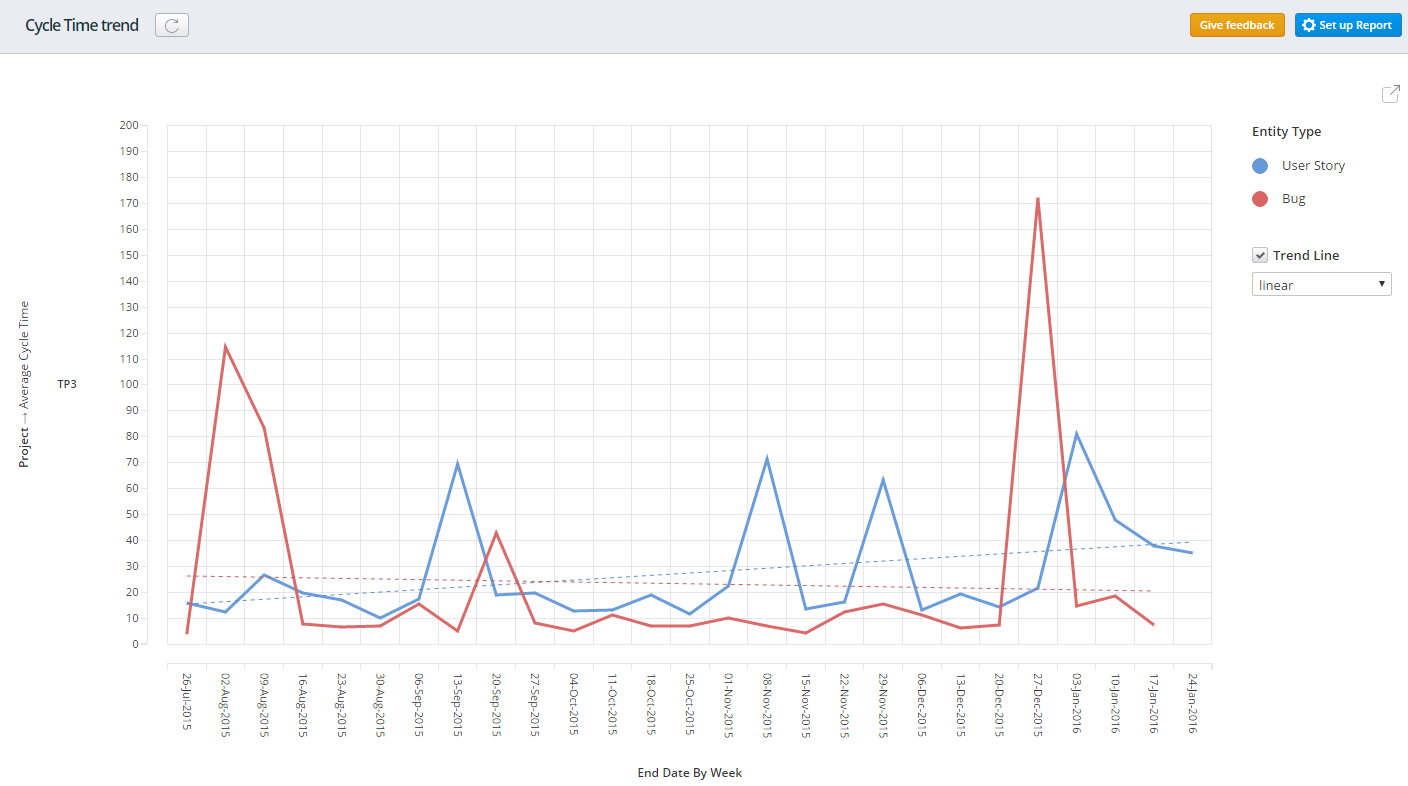Click the Bug spike near 27-Dec-2015
The width and height of the screenshot is (1408, 786).
[x=1038, y=200]
